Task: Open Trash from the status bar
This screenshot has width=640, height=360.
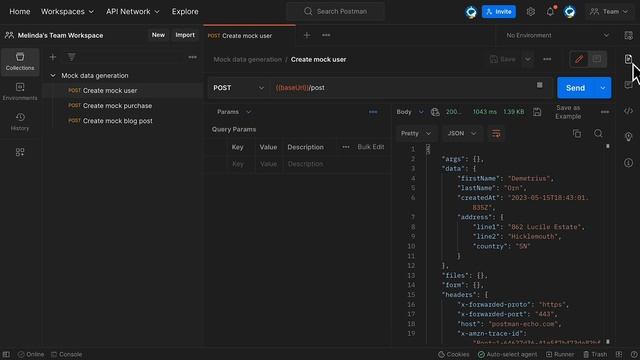Action: (x=595, y=354)
